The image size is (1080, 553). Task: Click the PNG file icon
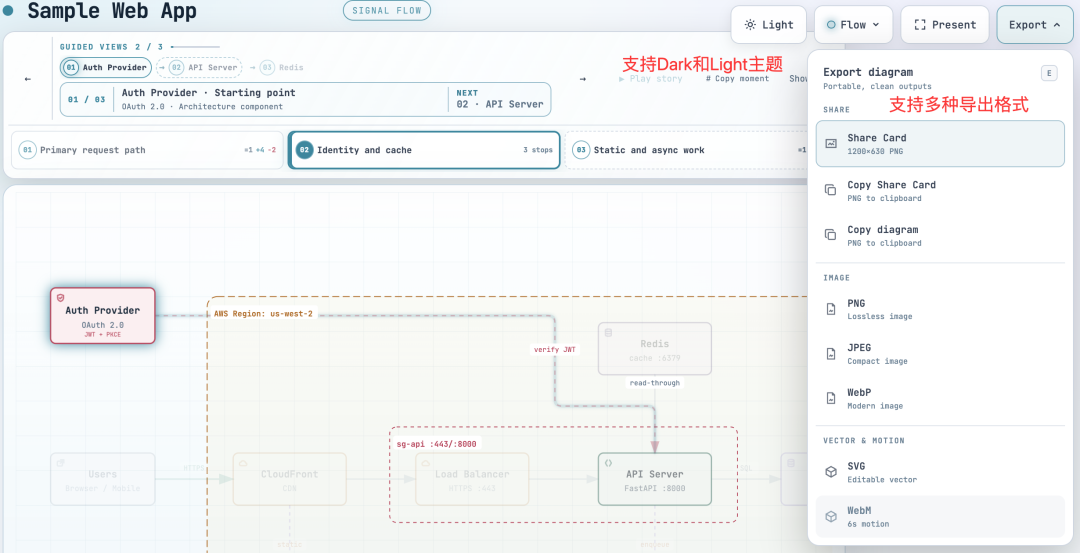pyautogui.click(x=831, y=309)
